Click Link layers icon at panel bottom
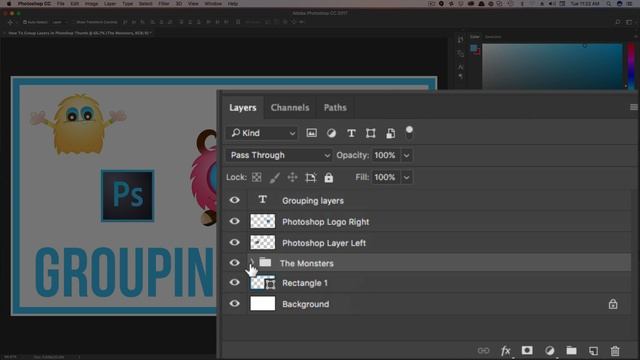 [483, 351]
